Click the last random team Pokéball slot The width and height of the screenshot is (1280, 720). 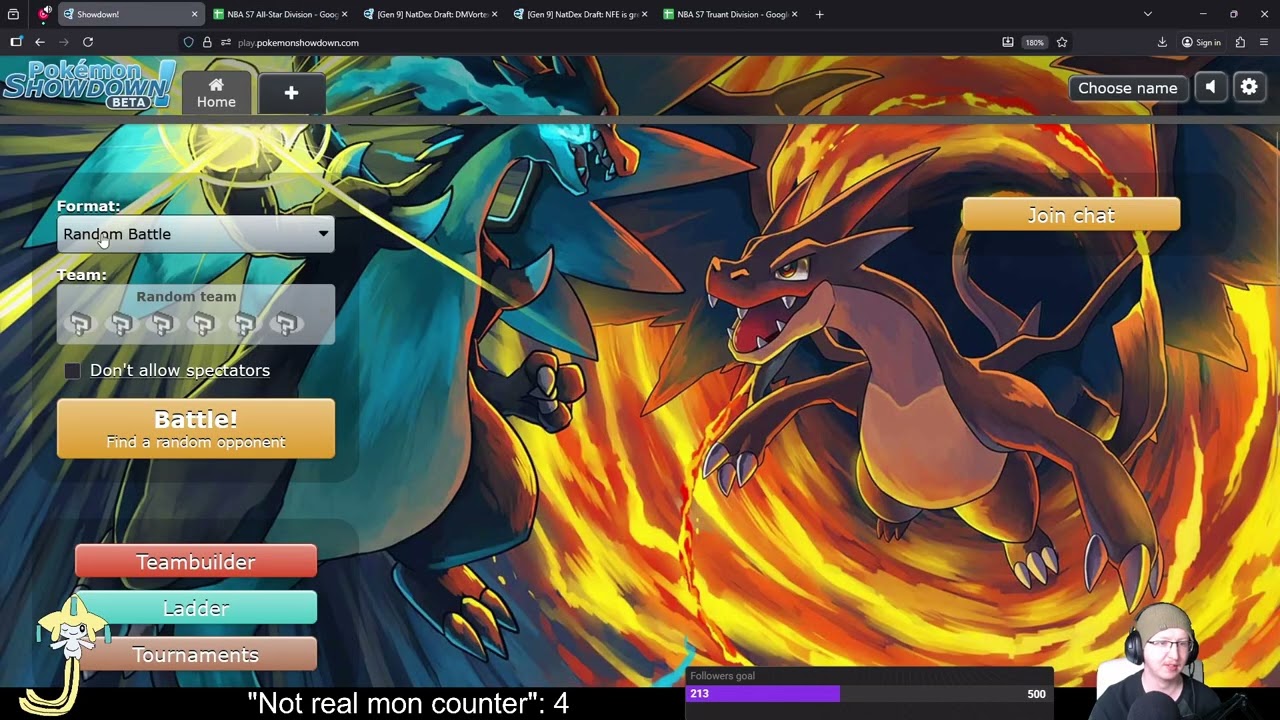point(286,323)
